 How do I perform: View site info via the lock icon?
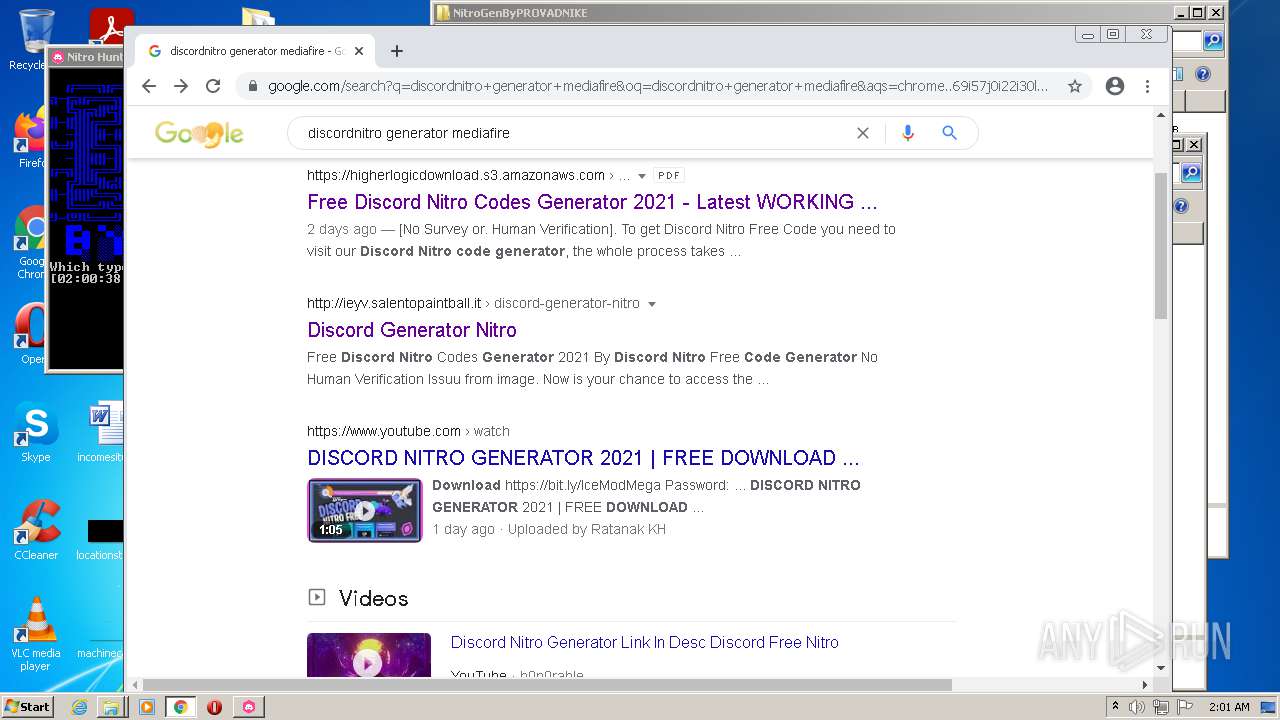tap(252, 86)
